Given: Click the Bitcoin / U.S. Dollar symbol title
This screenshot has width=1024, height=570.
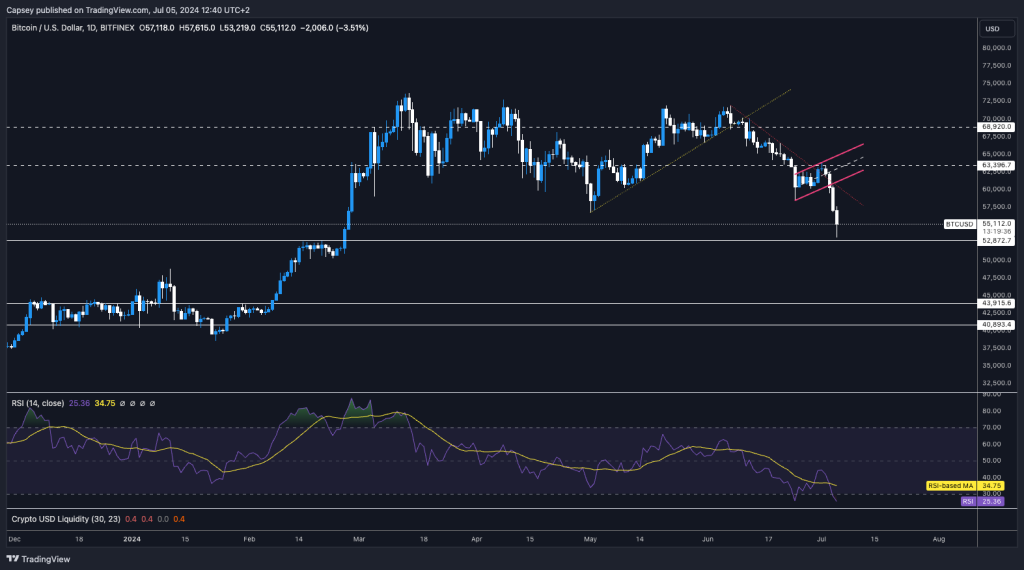Looking at the screenshot, I should click(x=59, y=28).
